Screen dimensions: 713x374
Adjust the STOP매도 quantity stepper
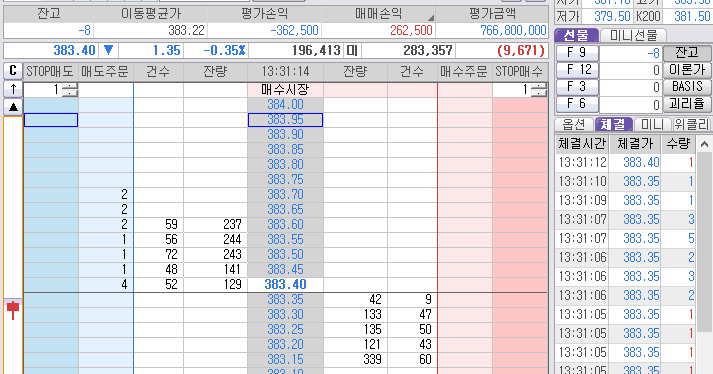click(x=70, y=90)
